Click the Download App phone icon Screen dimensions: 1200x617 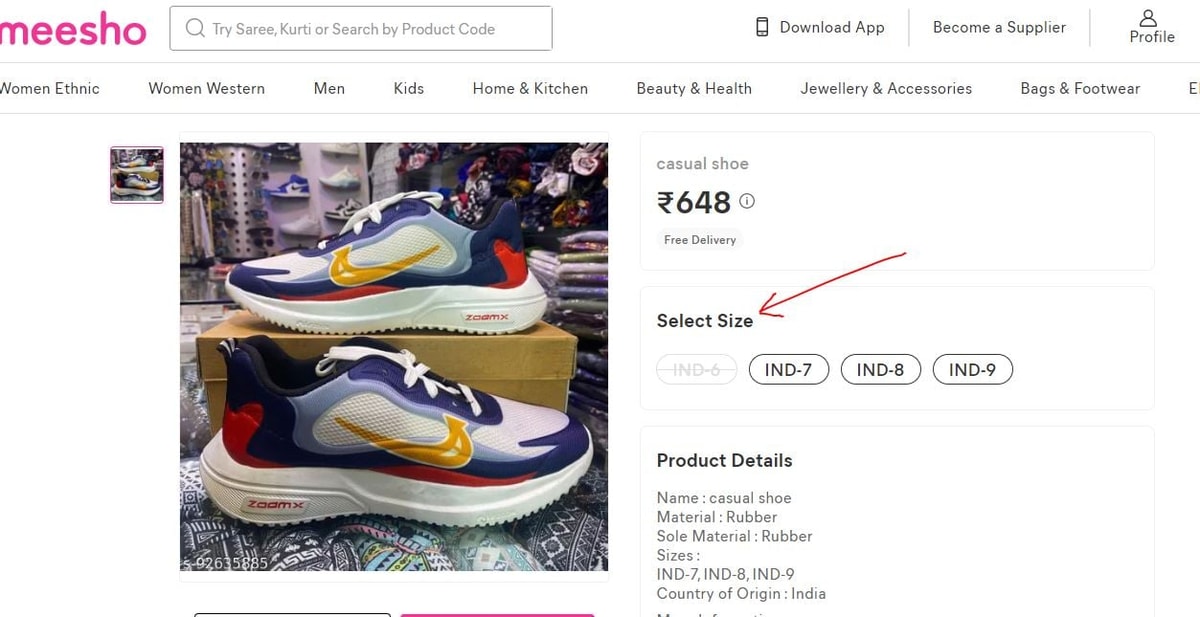(x=762, y=27)
